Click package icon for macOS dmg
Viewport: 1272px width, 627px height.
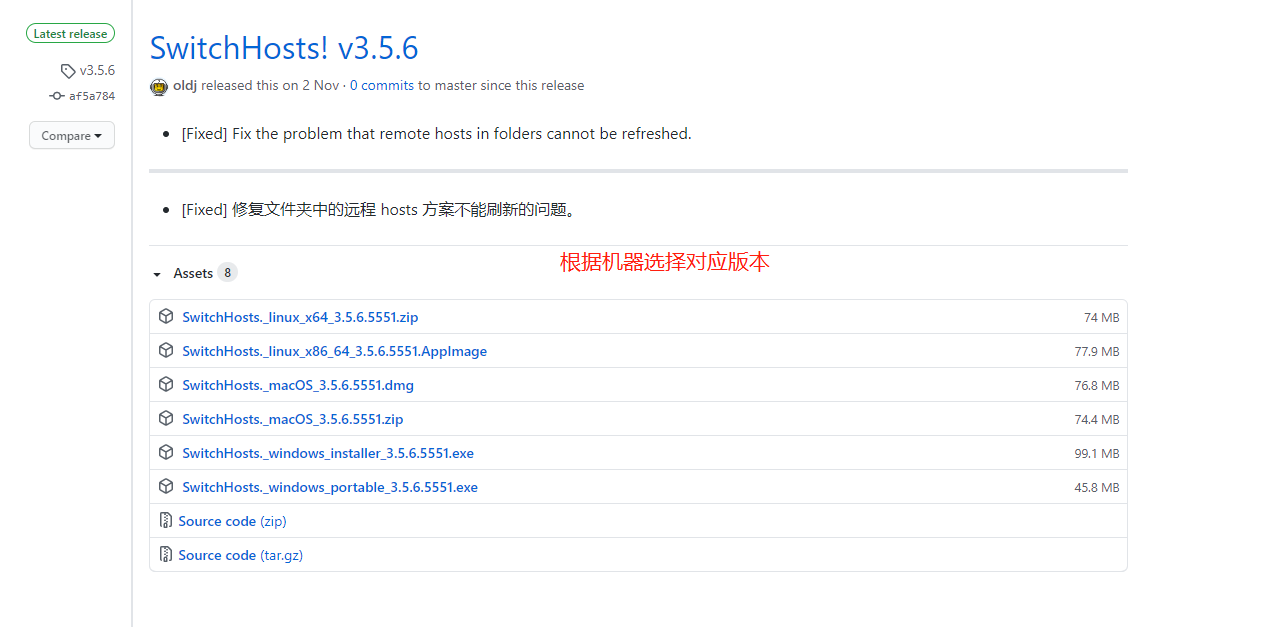point(166,385)
